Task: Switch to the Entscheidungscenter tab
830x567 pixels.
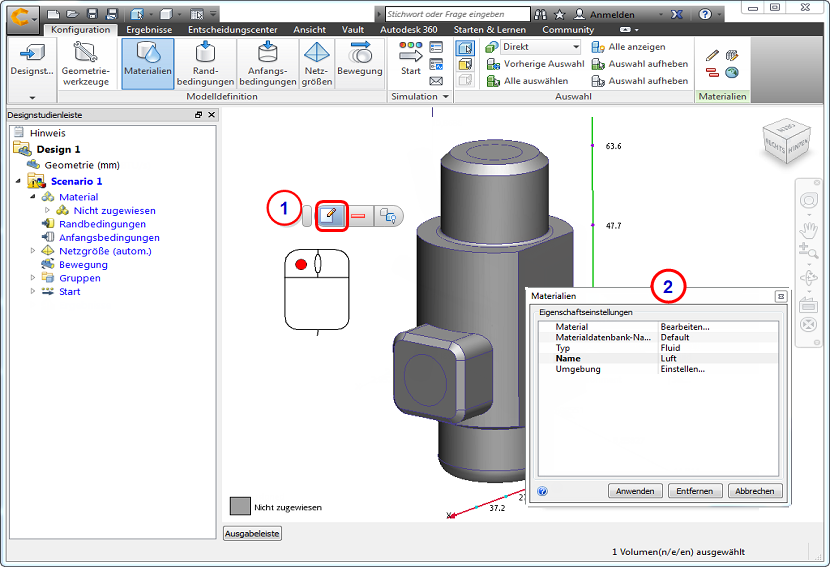Action: coord(232,30)
